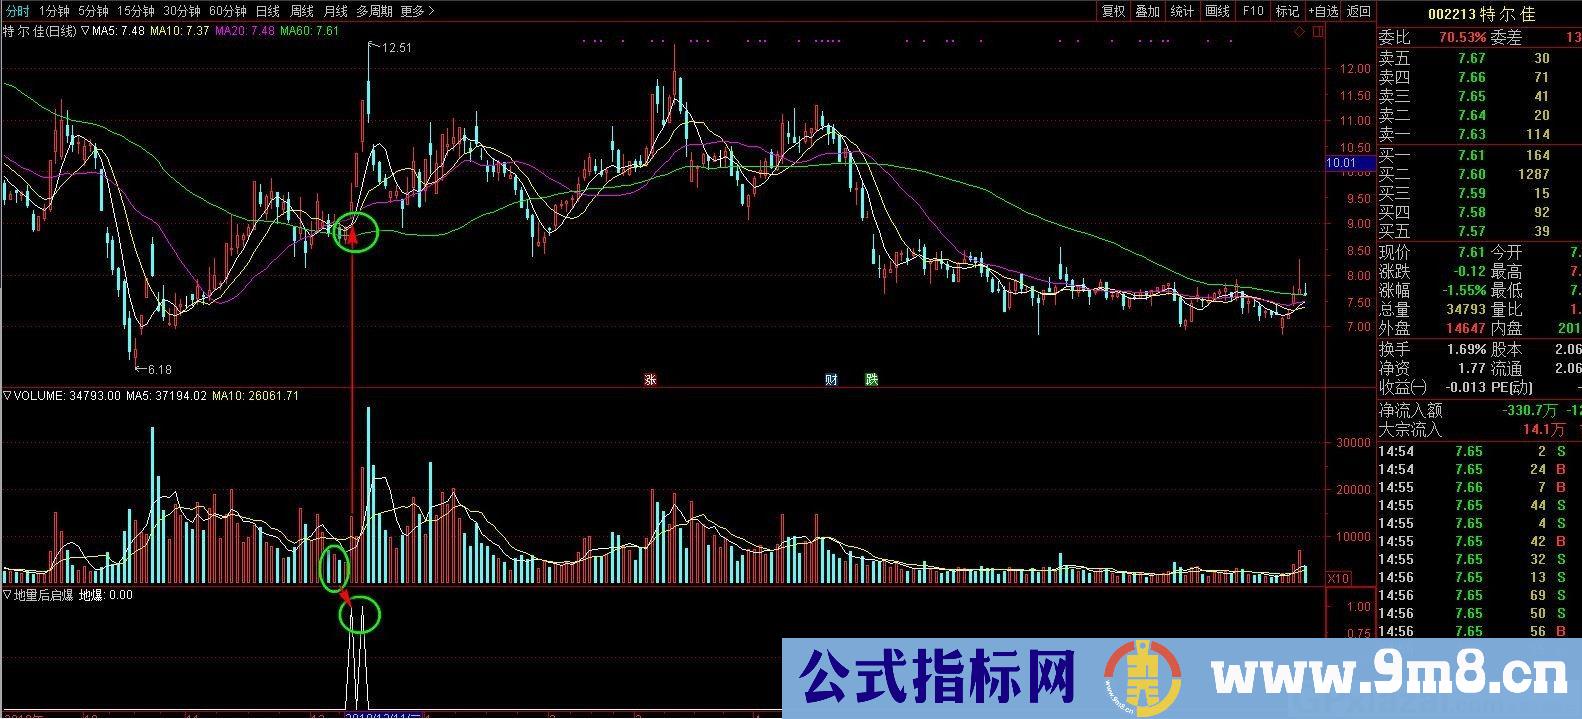Viewport: 1582px width, 719px height.
Task: Click the VOLUME: 34793.00 indicator label
Action: (x=68, y=396)
